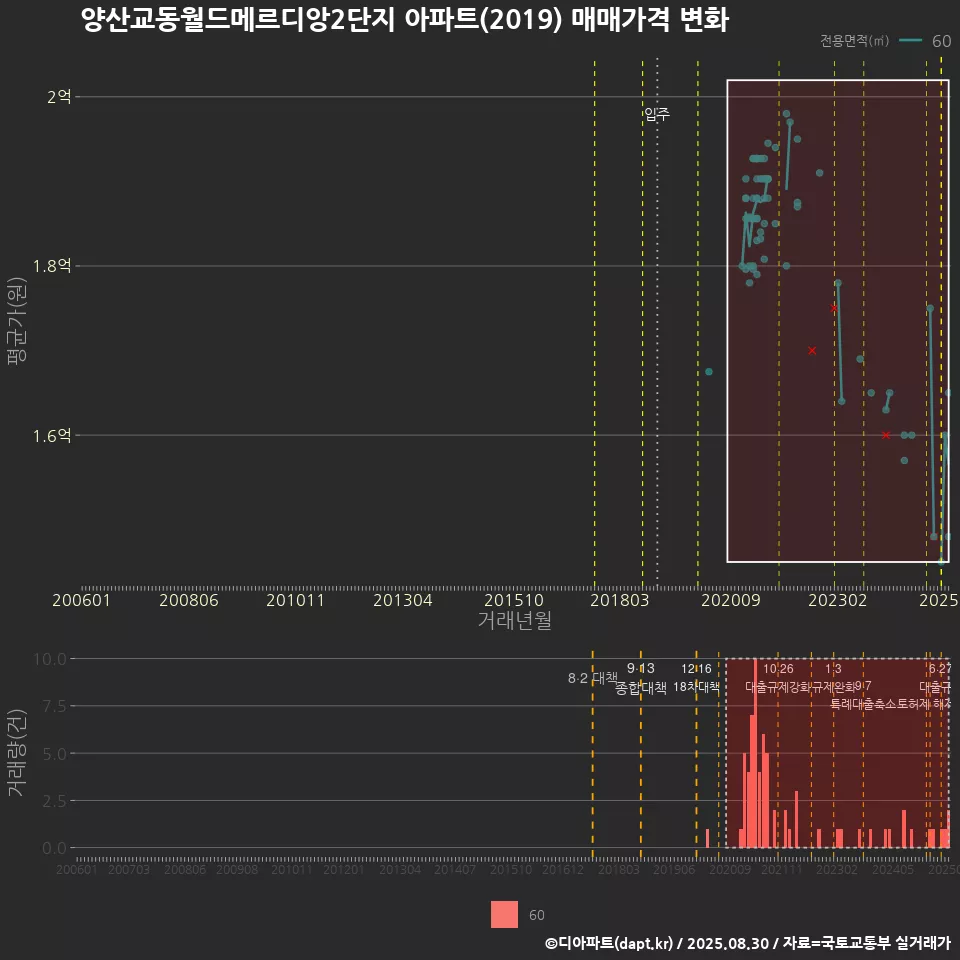The image size is (960, 960).
Task: Click the 10.0 volume axis label
Action: tap(50, 659)
